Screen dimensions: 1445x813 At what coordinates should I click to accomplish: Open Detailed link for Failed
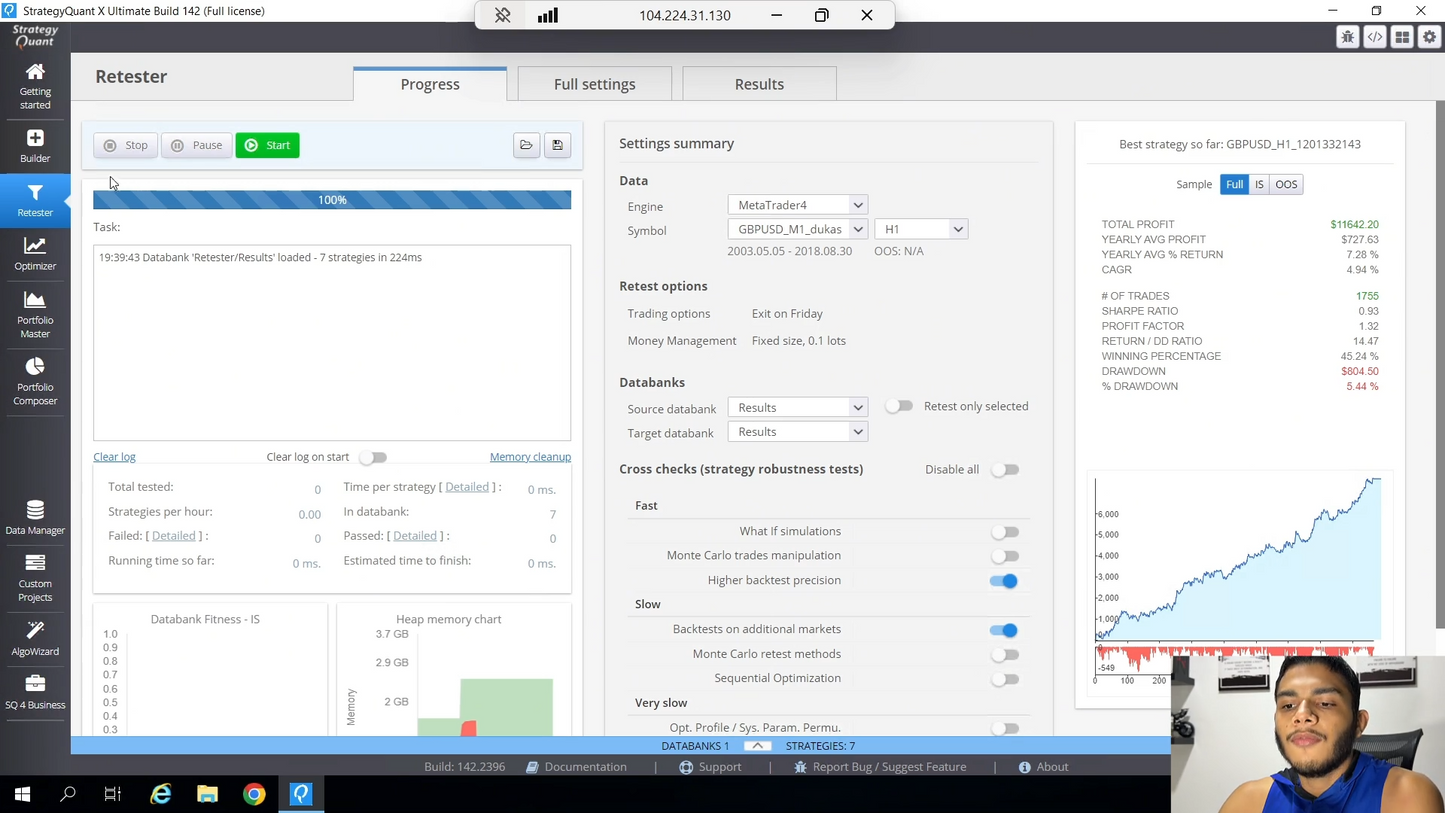click(173, 536)
